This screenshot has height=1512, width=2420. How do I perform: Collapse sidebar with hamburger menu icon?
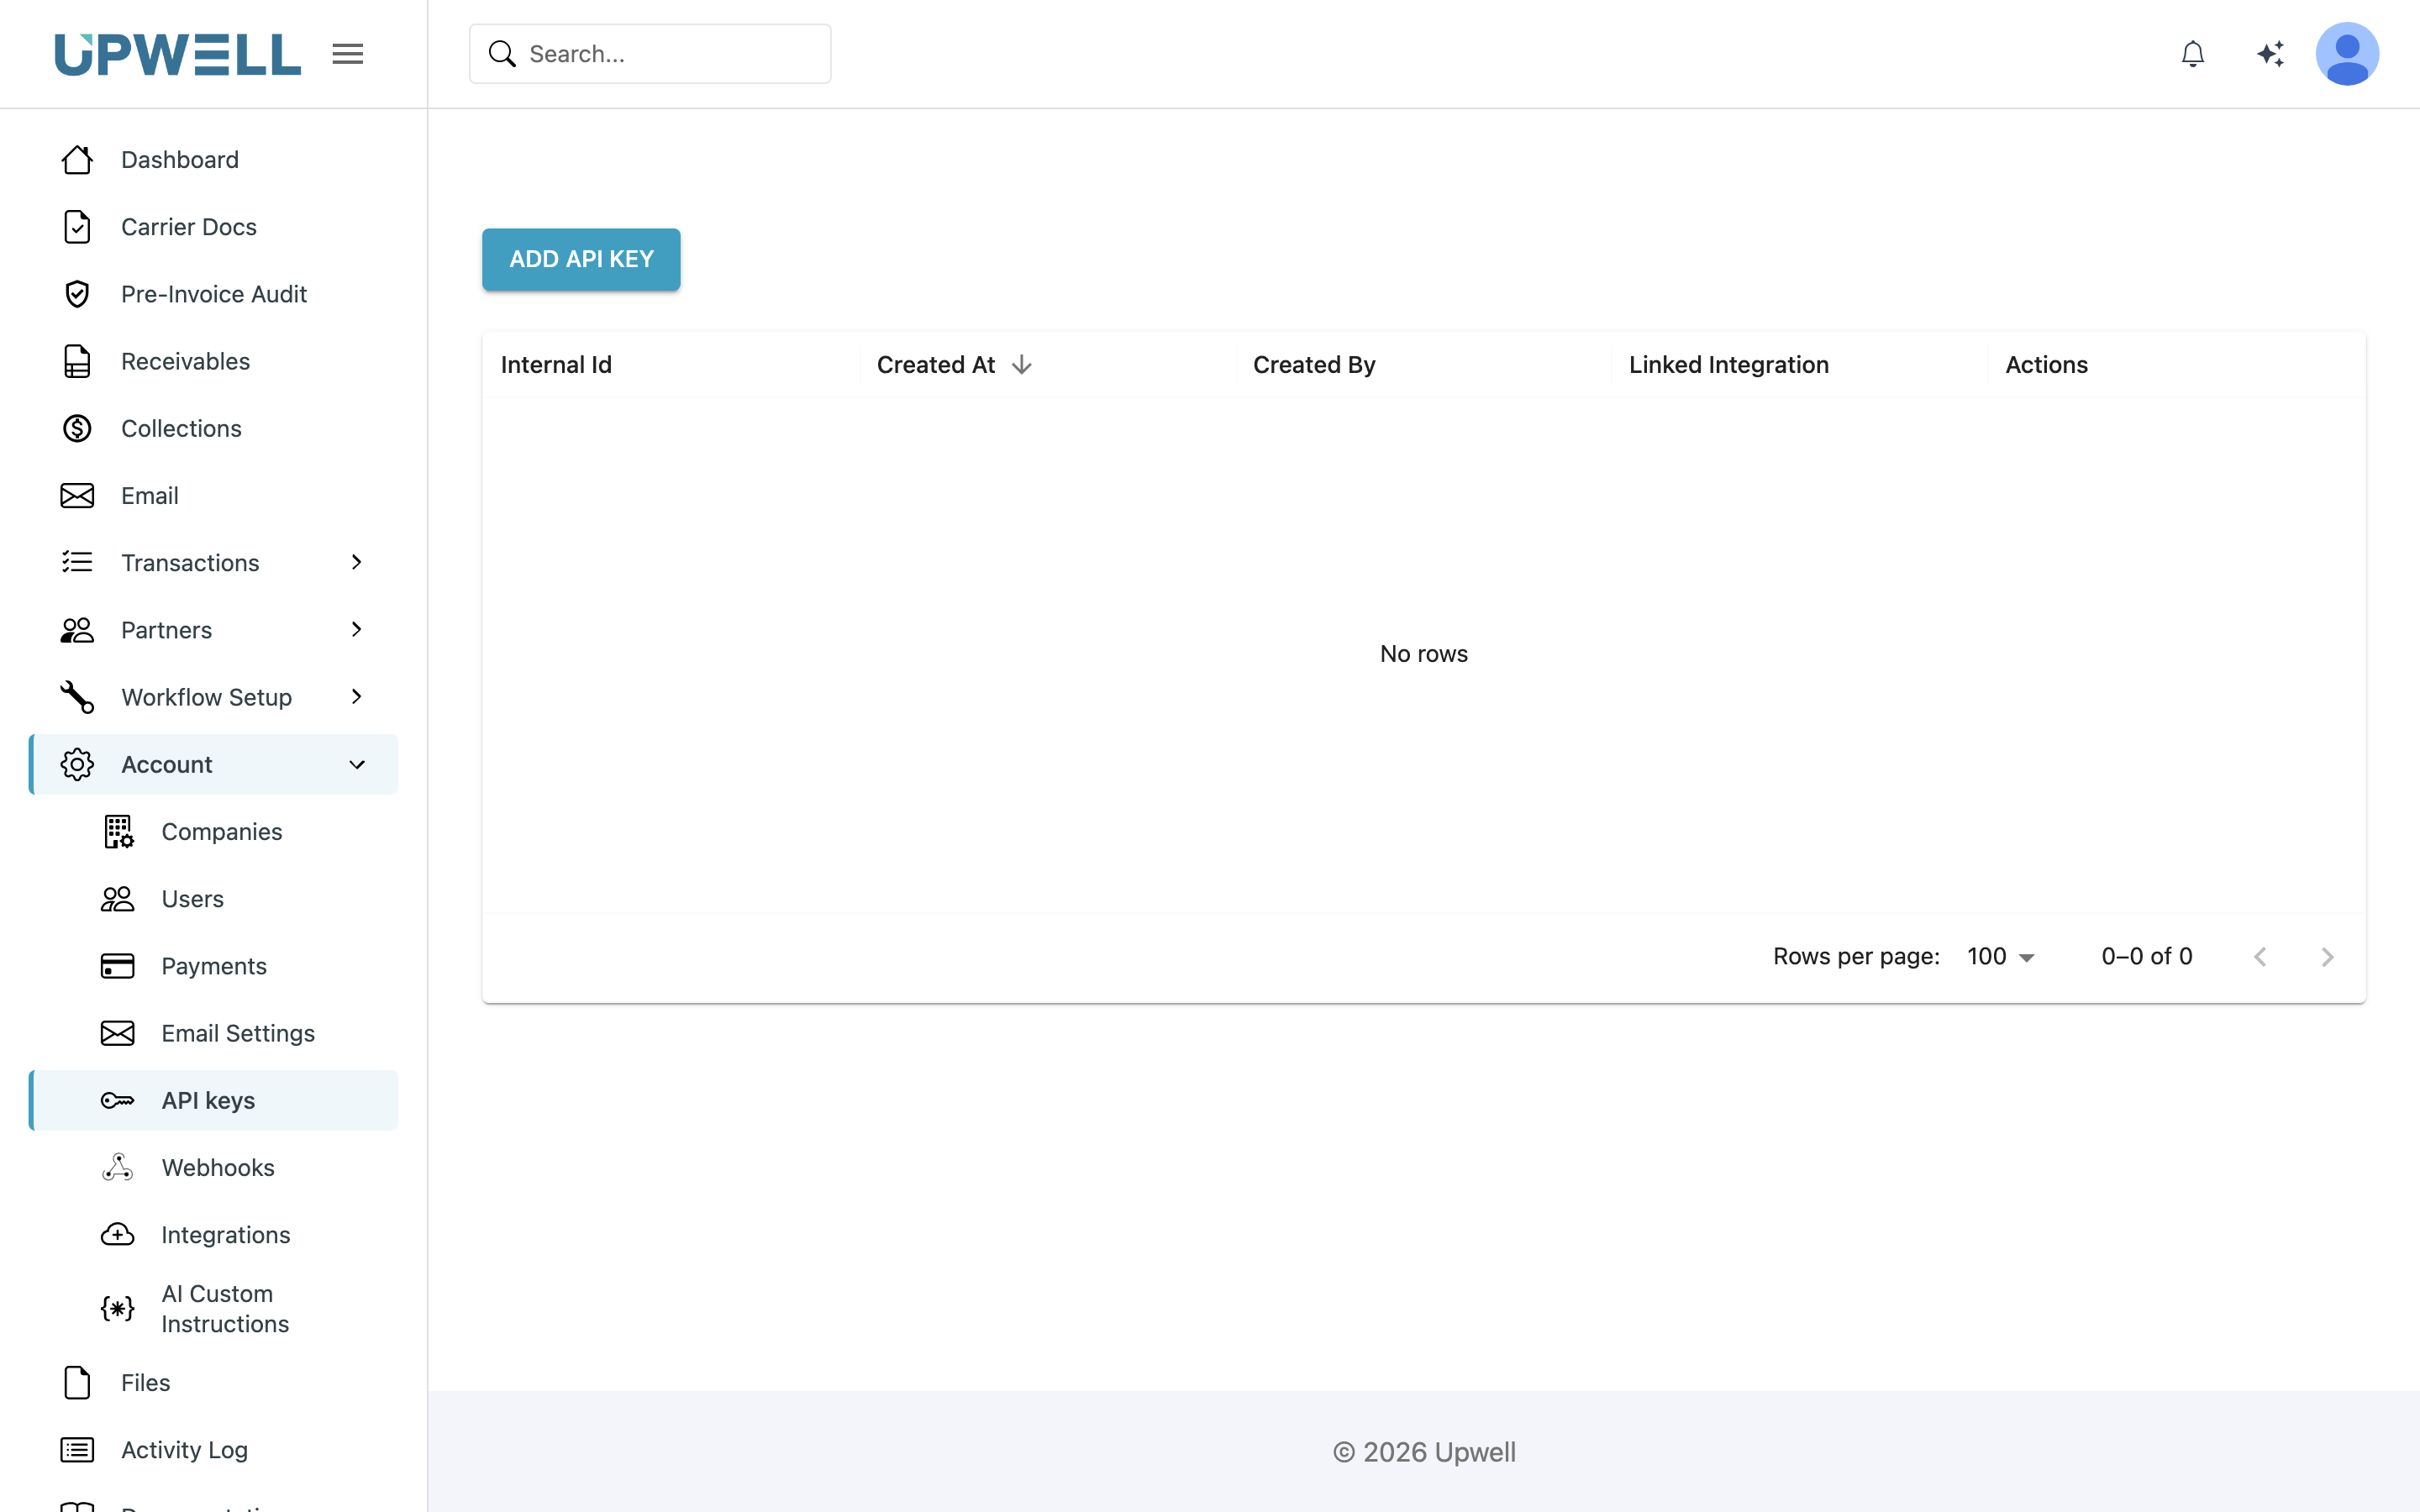[x=348, y=54]
